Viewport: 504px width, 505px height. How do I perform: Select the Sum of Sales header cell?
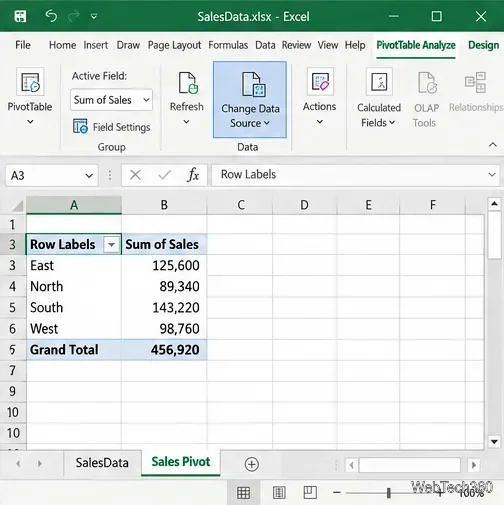coord(164,244)
